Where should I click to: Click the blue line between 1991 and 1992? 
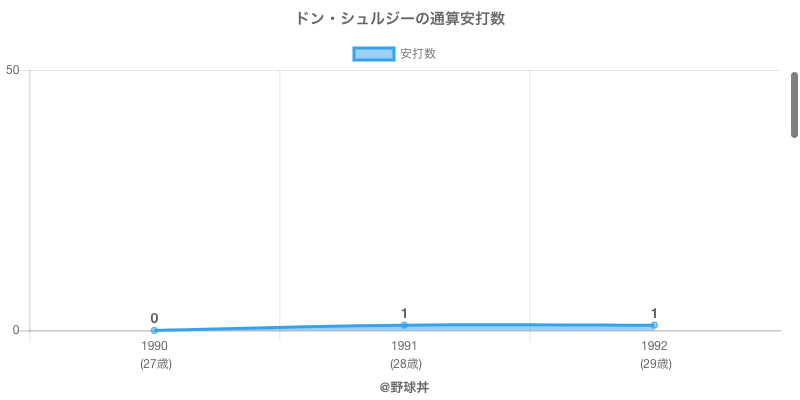coord(529,325)
